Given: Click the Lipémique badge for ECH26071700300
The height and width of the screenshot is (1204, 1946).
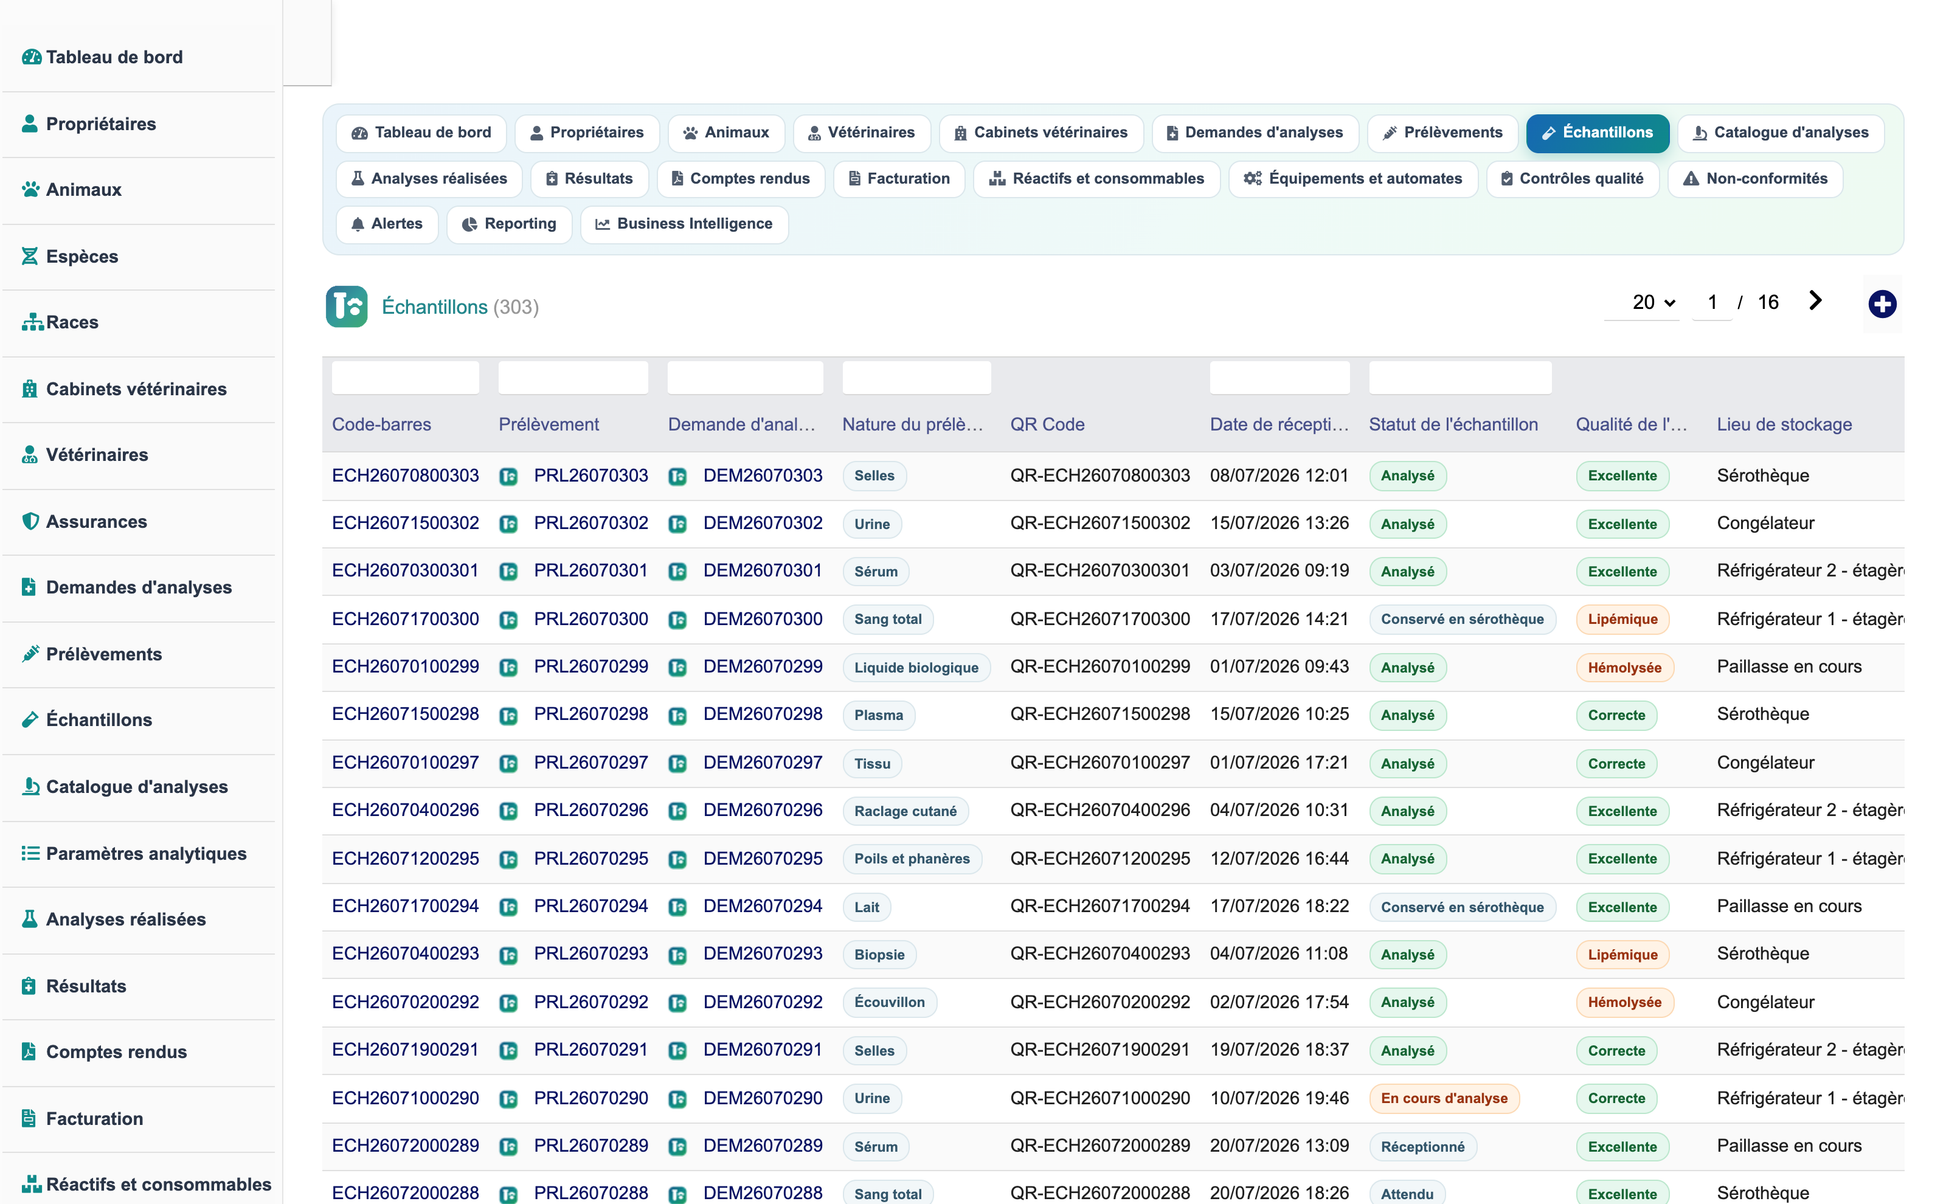Looking at the screenshot, I should (1622, 620).
